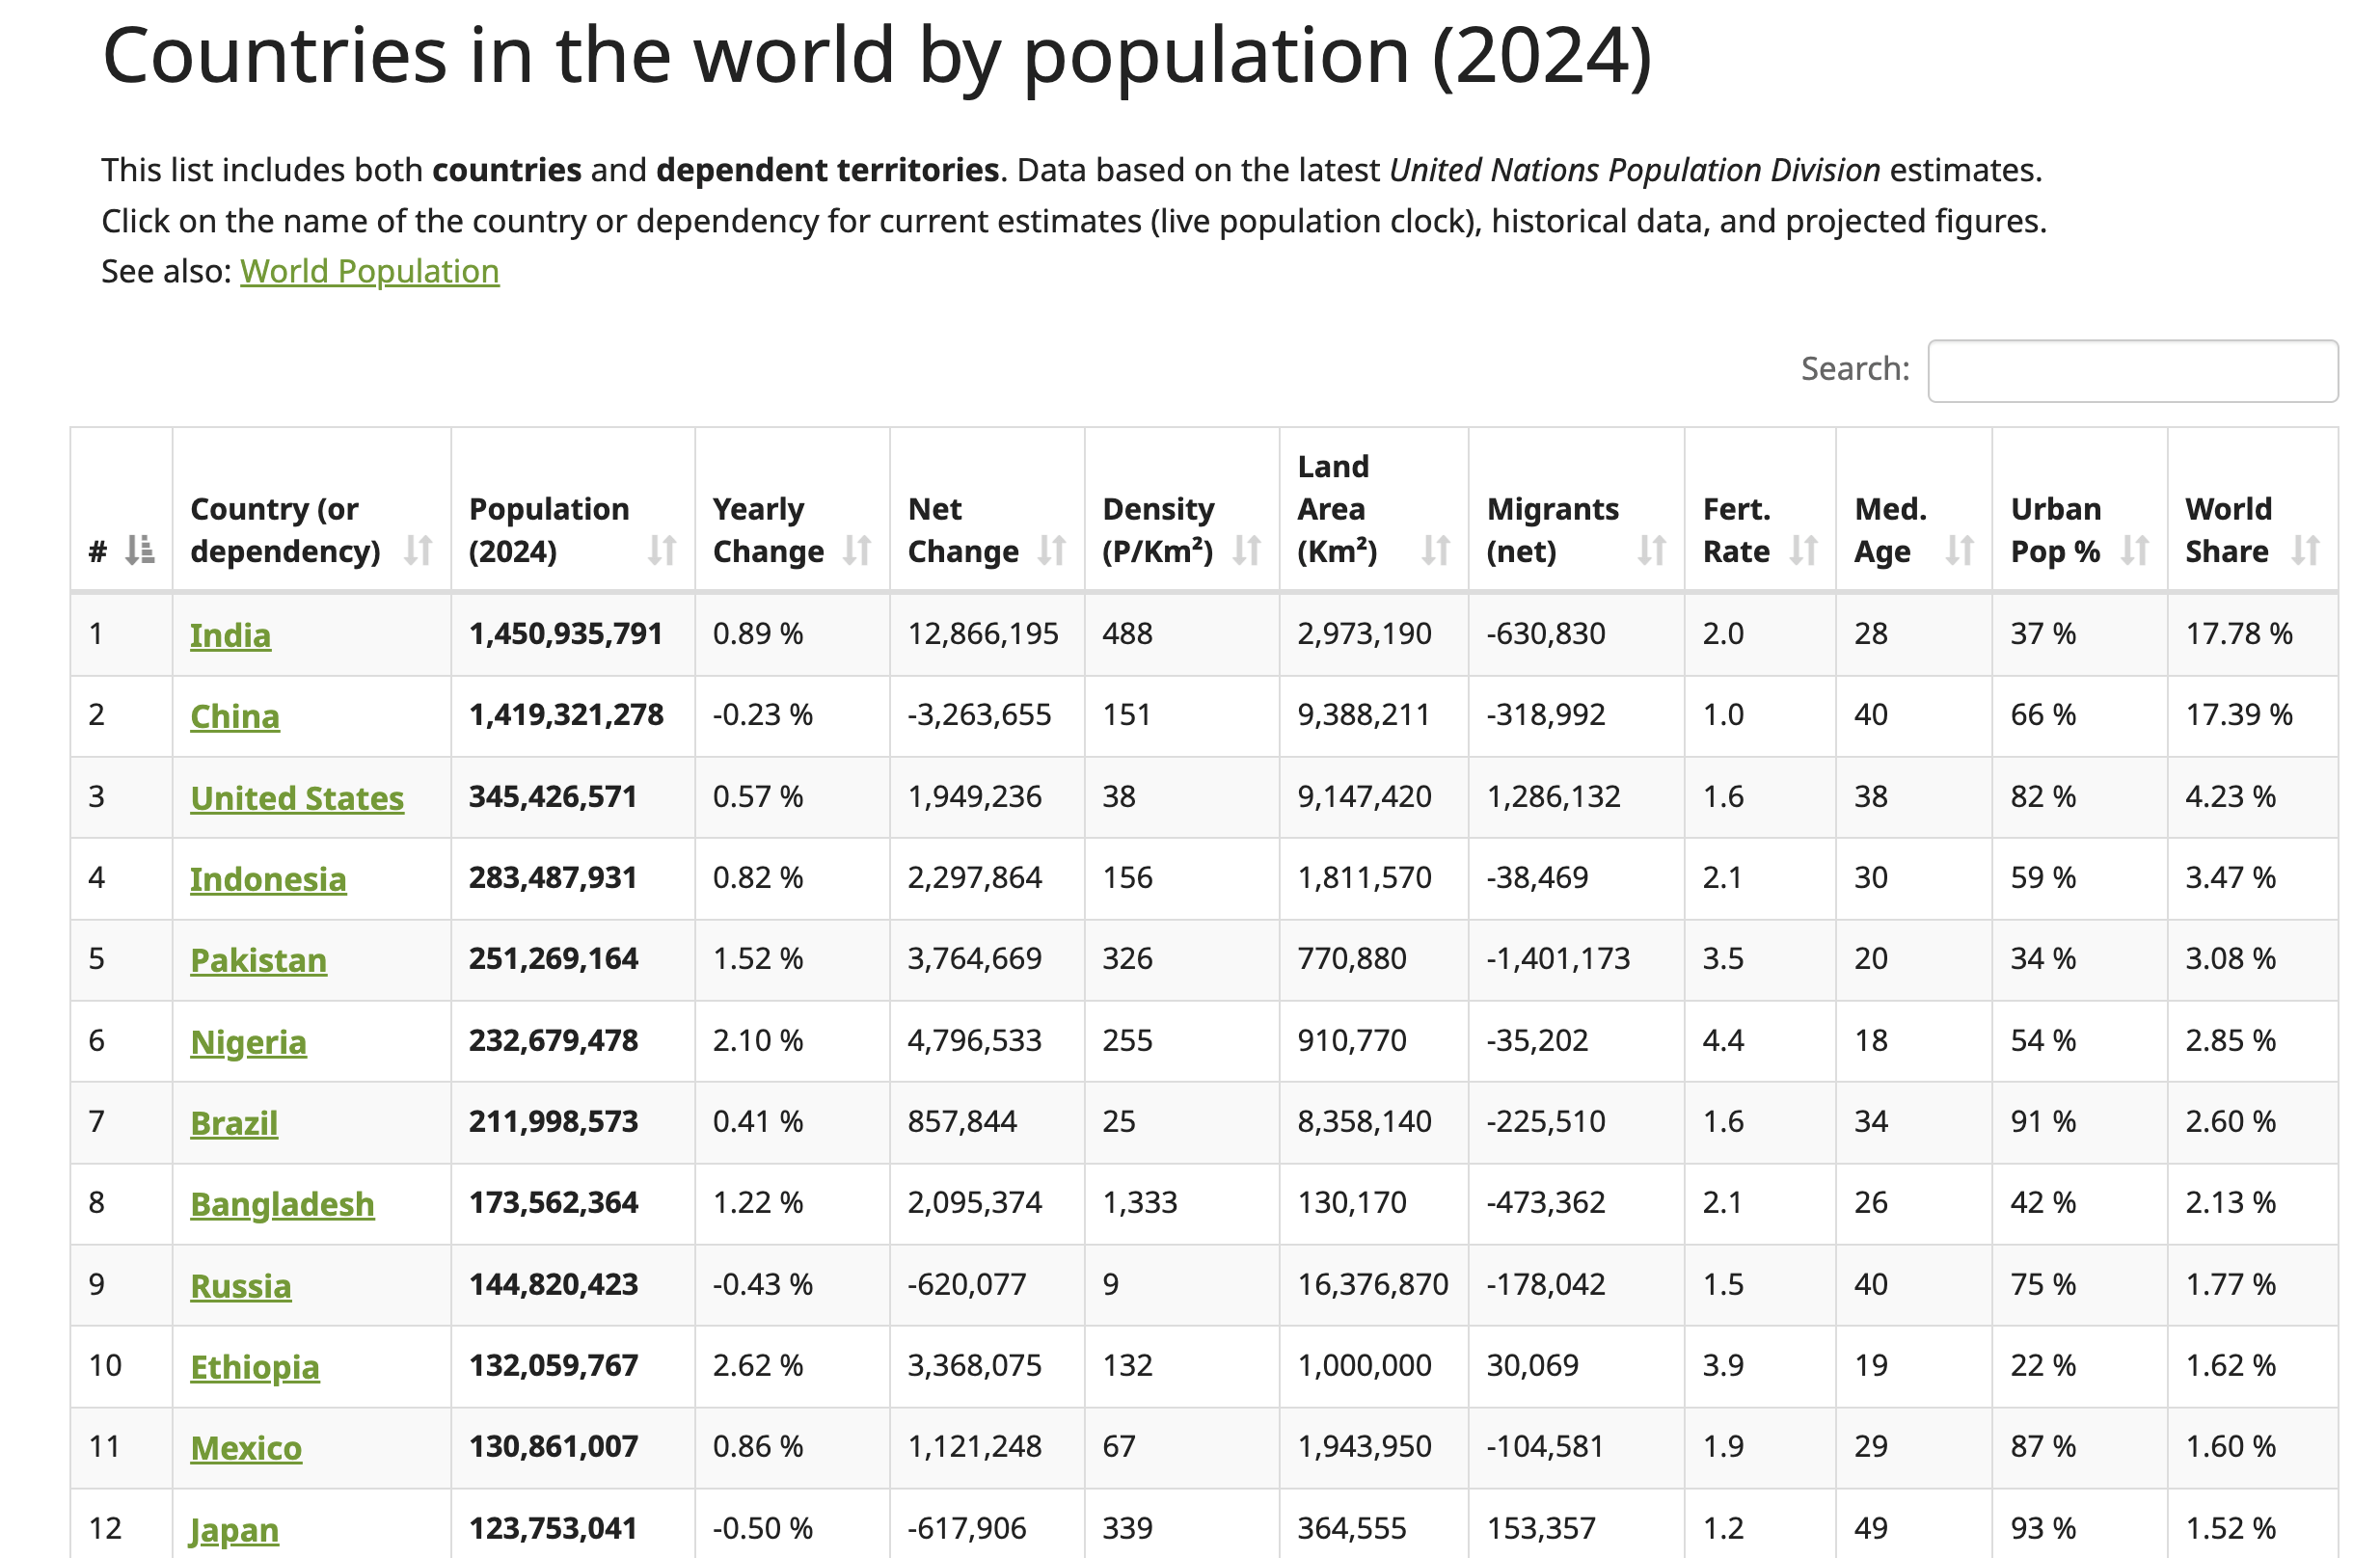Click Net Change sort arrows icon

[x=1051, y=550]
